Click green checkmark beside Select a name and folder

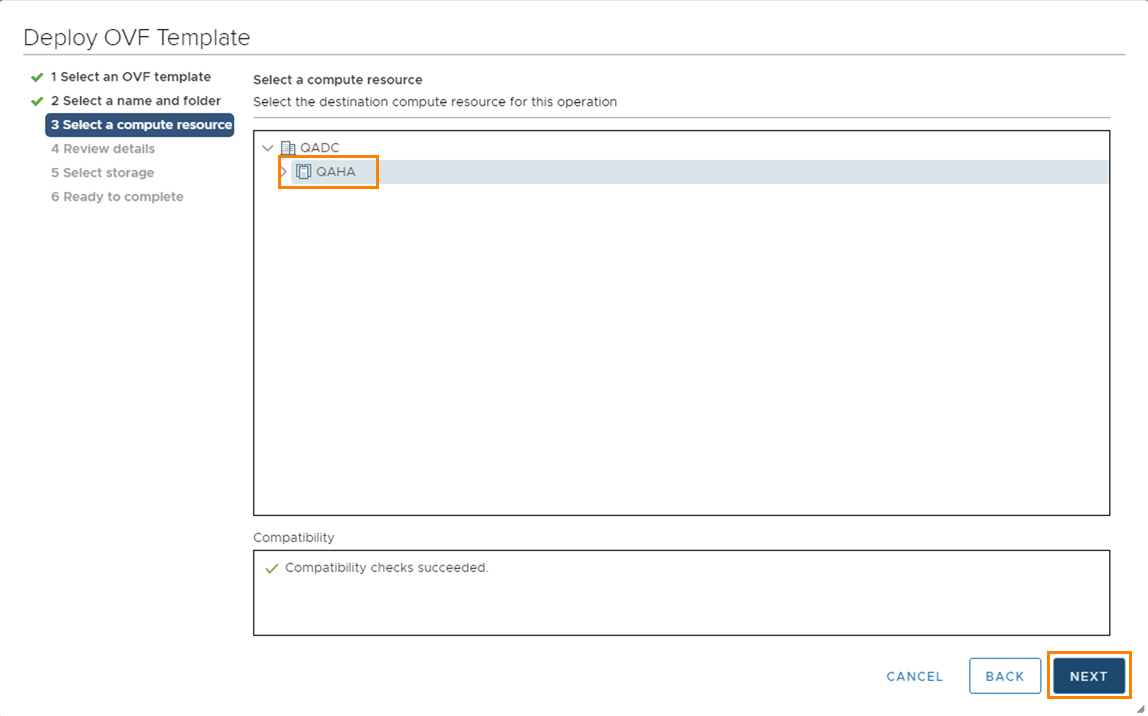38,101
